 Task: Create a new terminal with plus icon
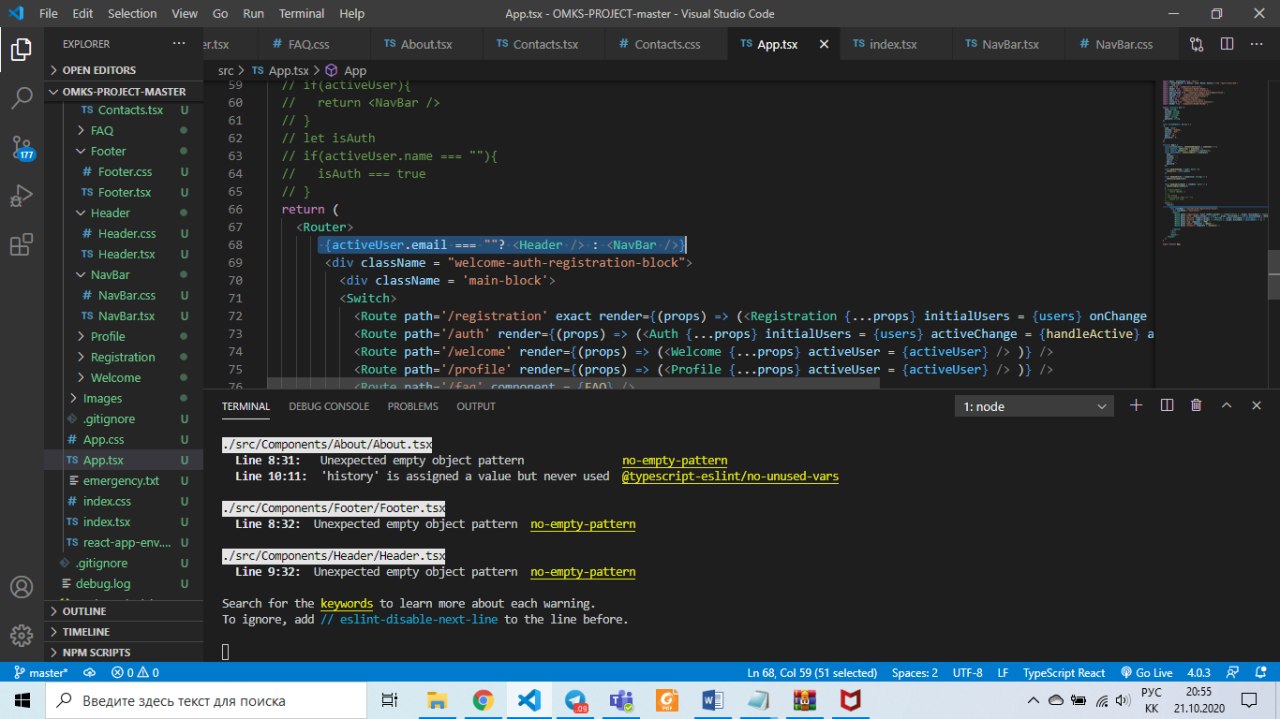click(1136, 405)
